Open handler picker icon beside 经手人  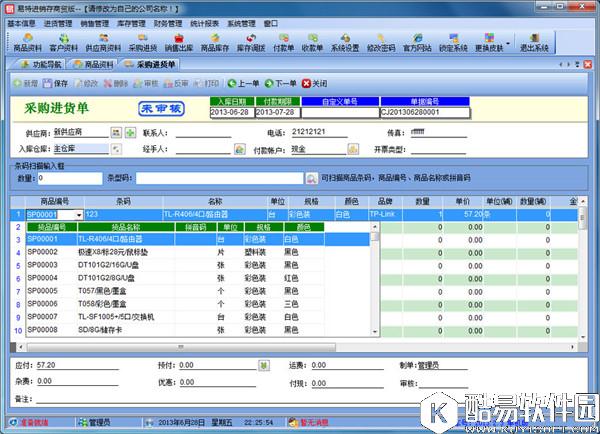(240, 149)
